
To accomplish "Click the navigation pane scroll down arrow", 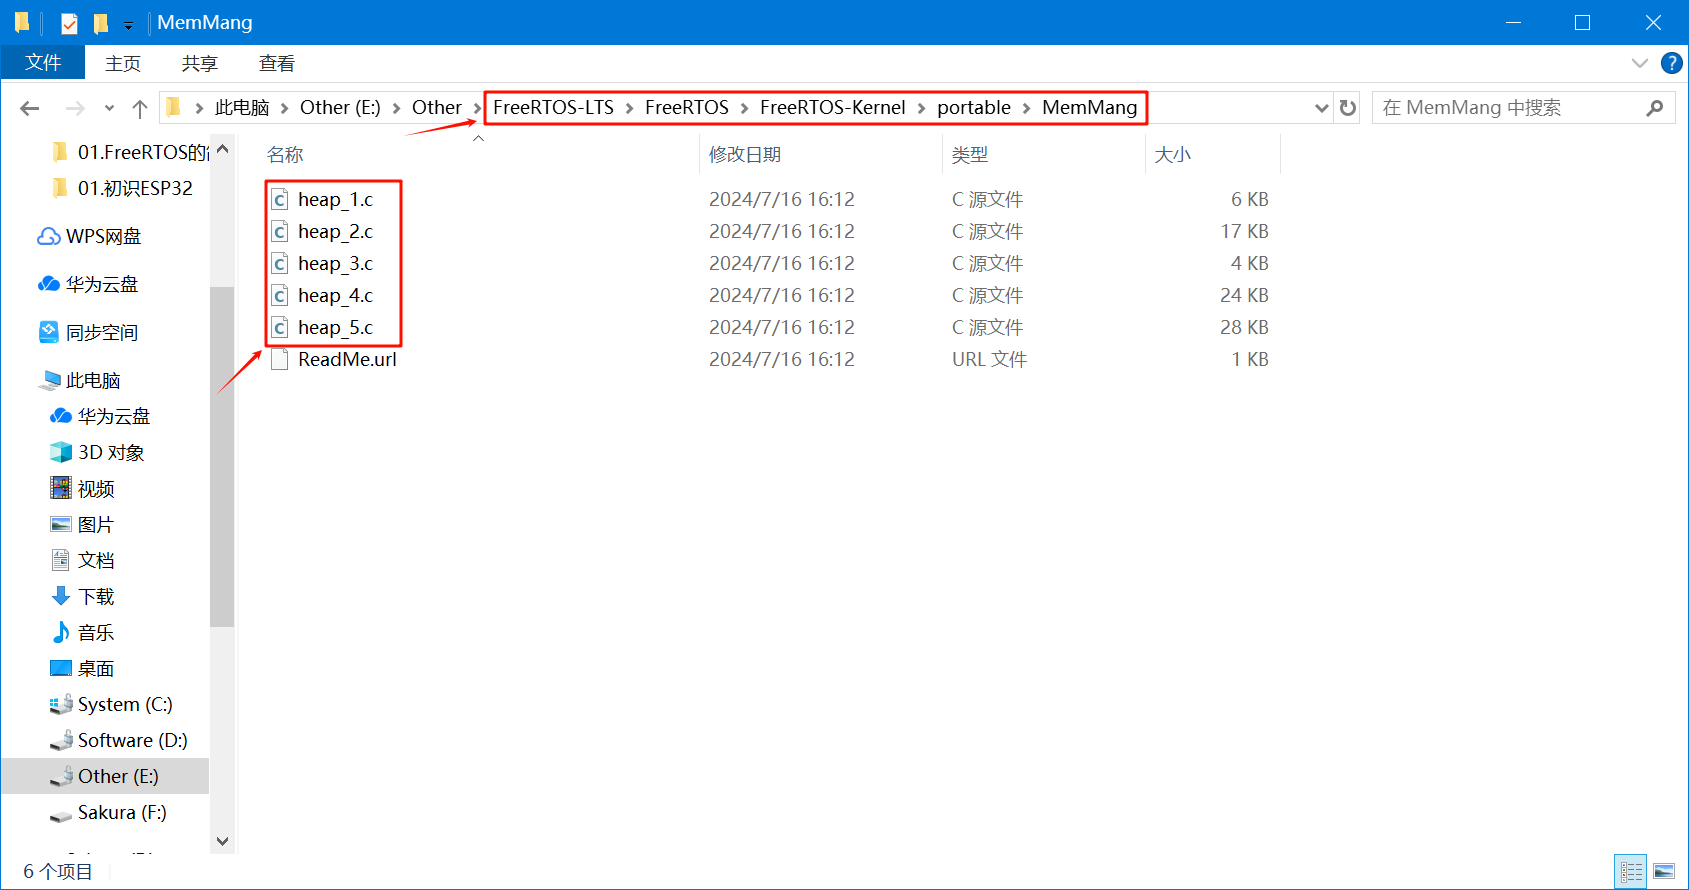I will click(x=222, y=841).
